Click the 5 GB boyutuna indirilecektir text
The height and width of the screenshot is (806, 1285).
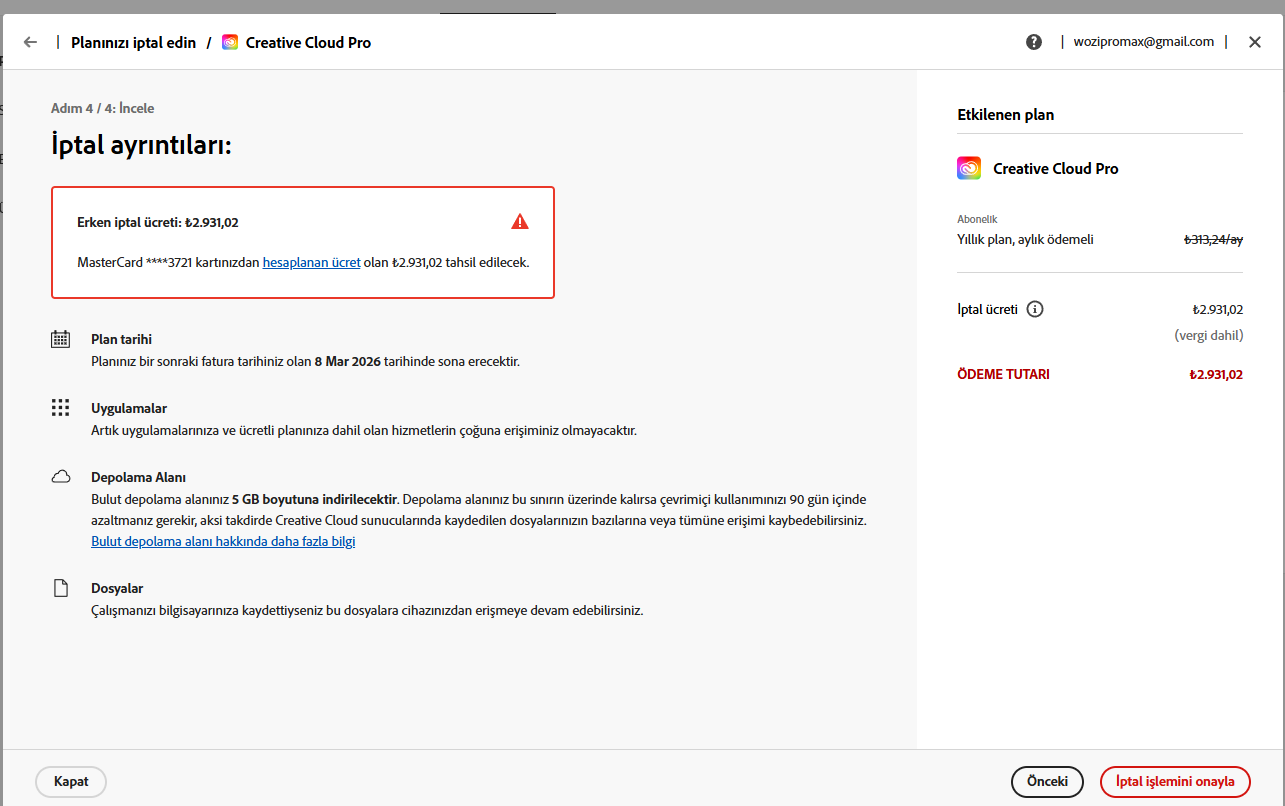[x=315, y=499]
